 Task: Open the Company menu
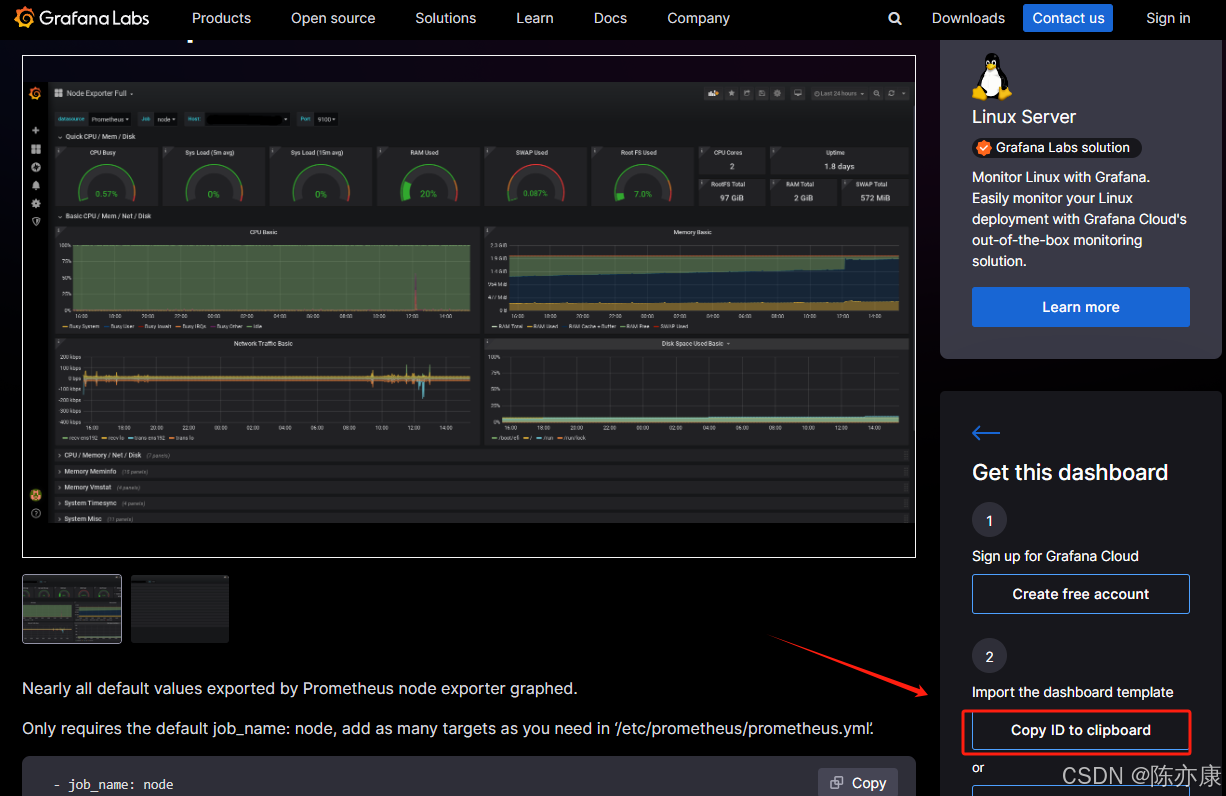(x=698, y=18)
